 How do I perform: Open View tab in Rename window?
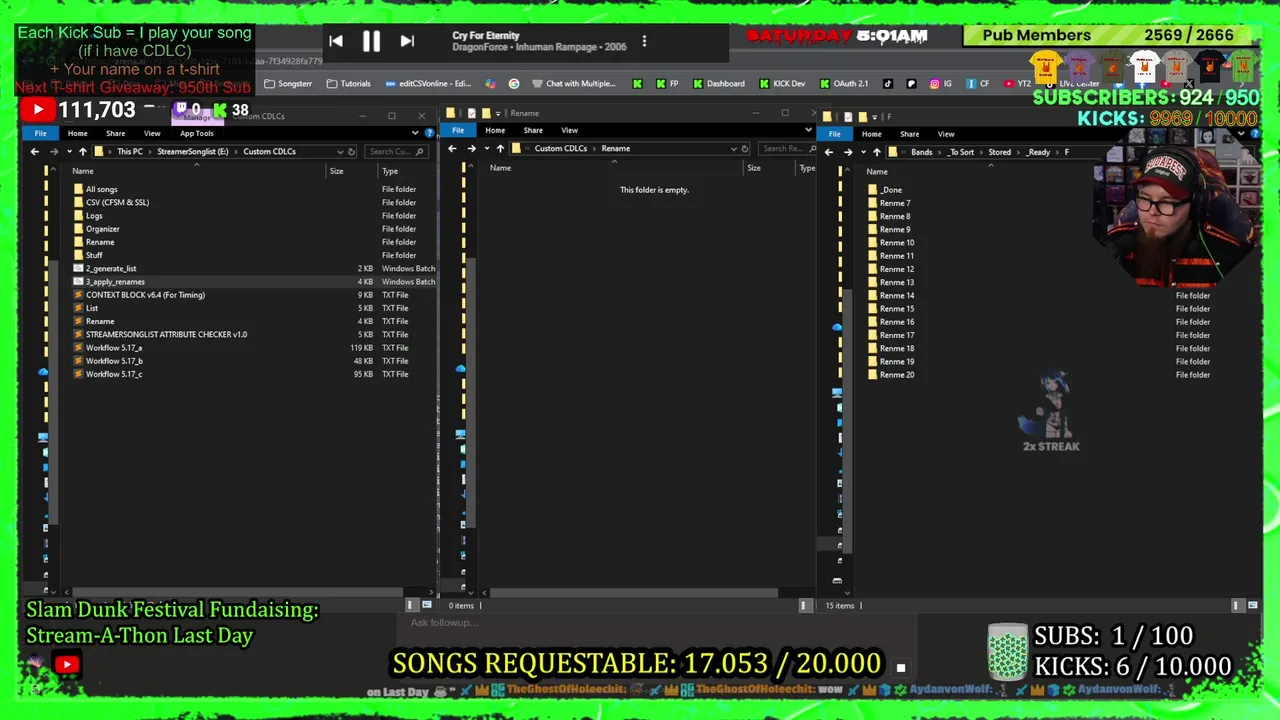click(x=569, y=130)
